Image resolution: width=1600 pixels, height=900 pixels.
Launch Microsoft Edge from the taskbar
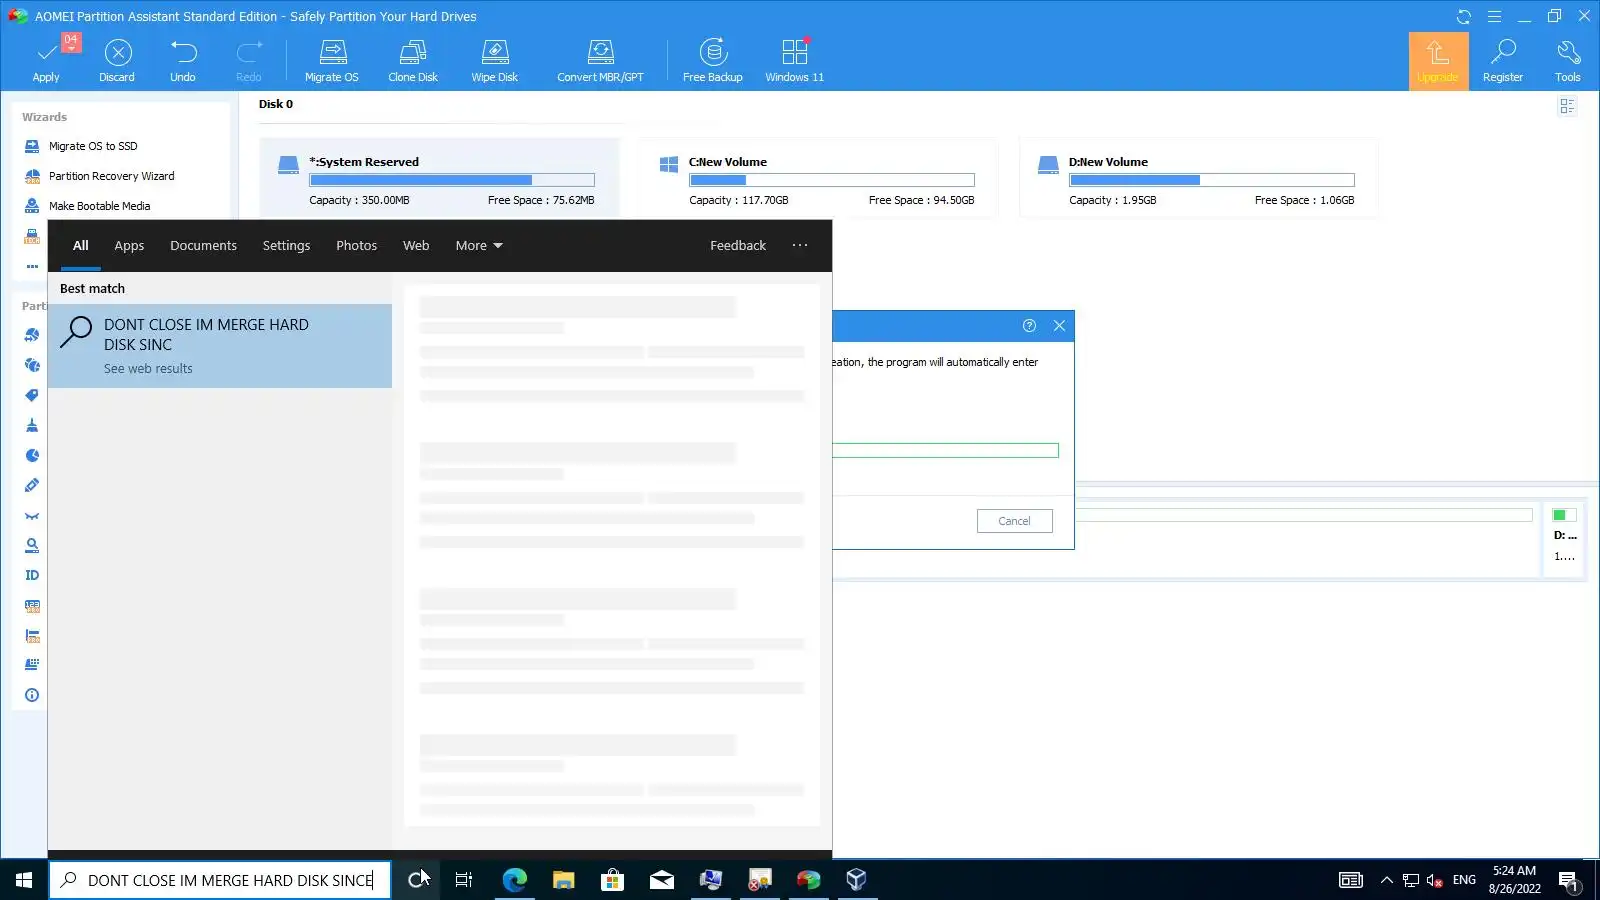[x=514, y=880]
